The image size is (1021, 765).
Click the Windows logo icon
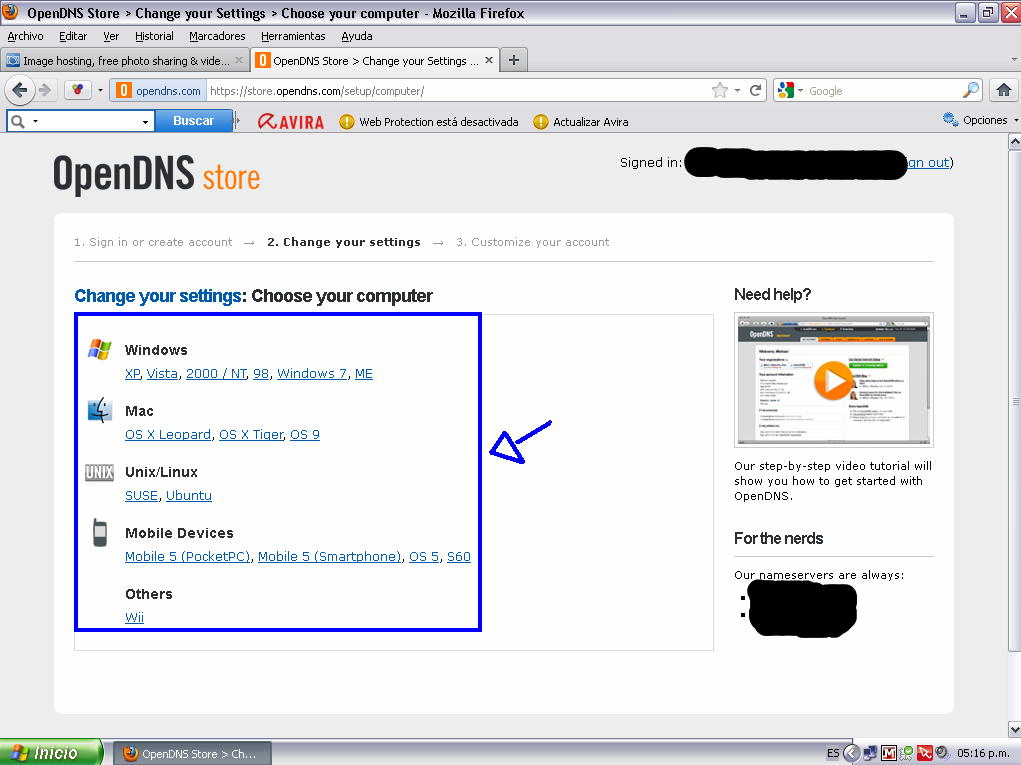pos(100,350)
